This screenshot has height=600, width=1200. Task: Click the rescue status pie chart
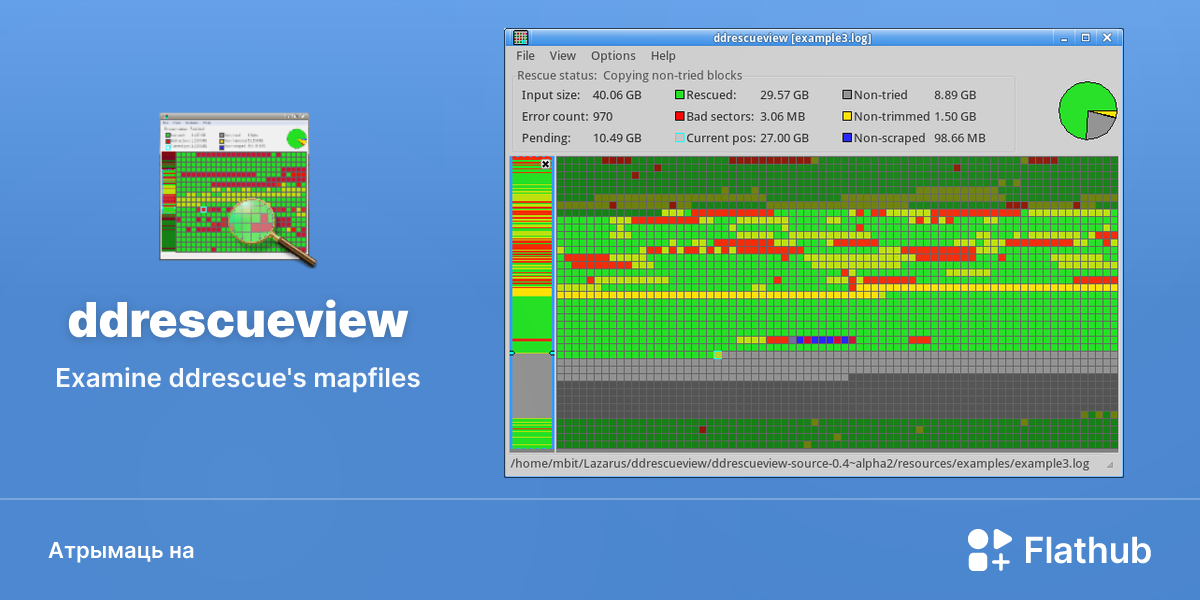point(1088,110)
